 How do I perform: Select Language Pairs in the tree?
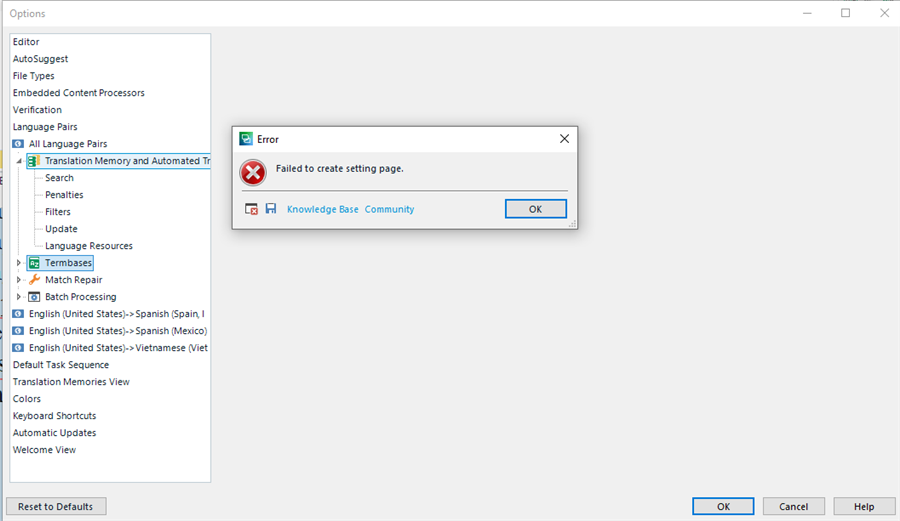pyautogui.click(x=45, y=127)
